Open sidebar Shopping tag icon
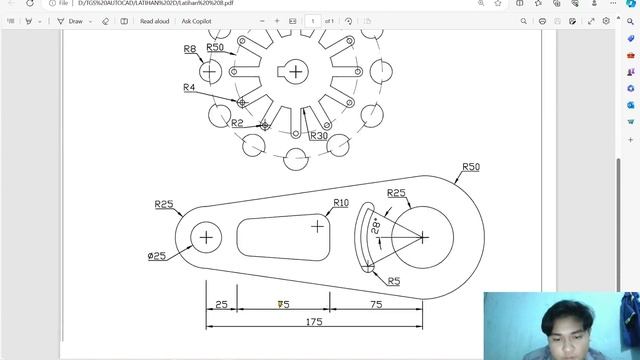 631,38
